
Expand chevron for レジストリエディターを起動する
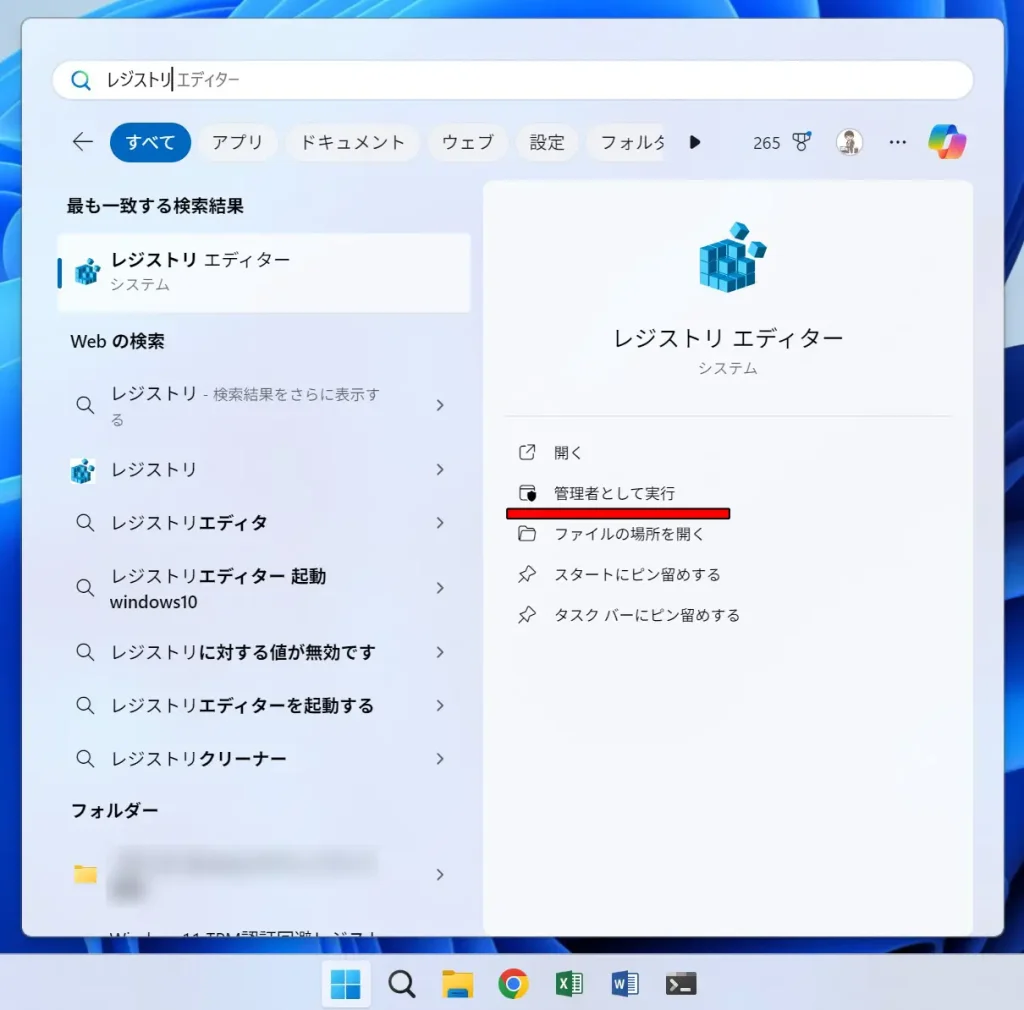coord(440,706)
